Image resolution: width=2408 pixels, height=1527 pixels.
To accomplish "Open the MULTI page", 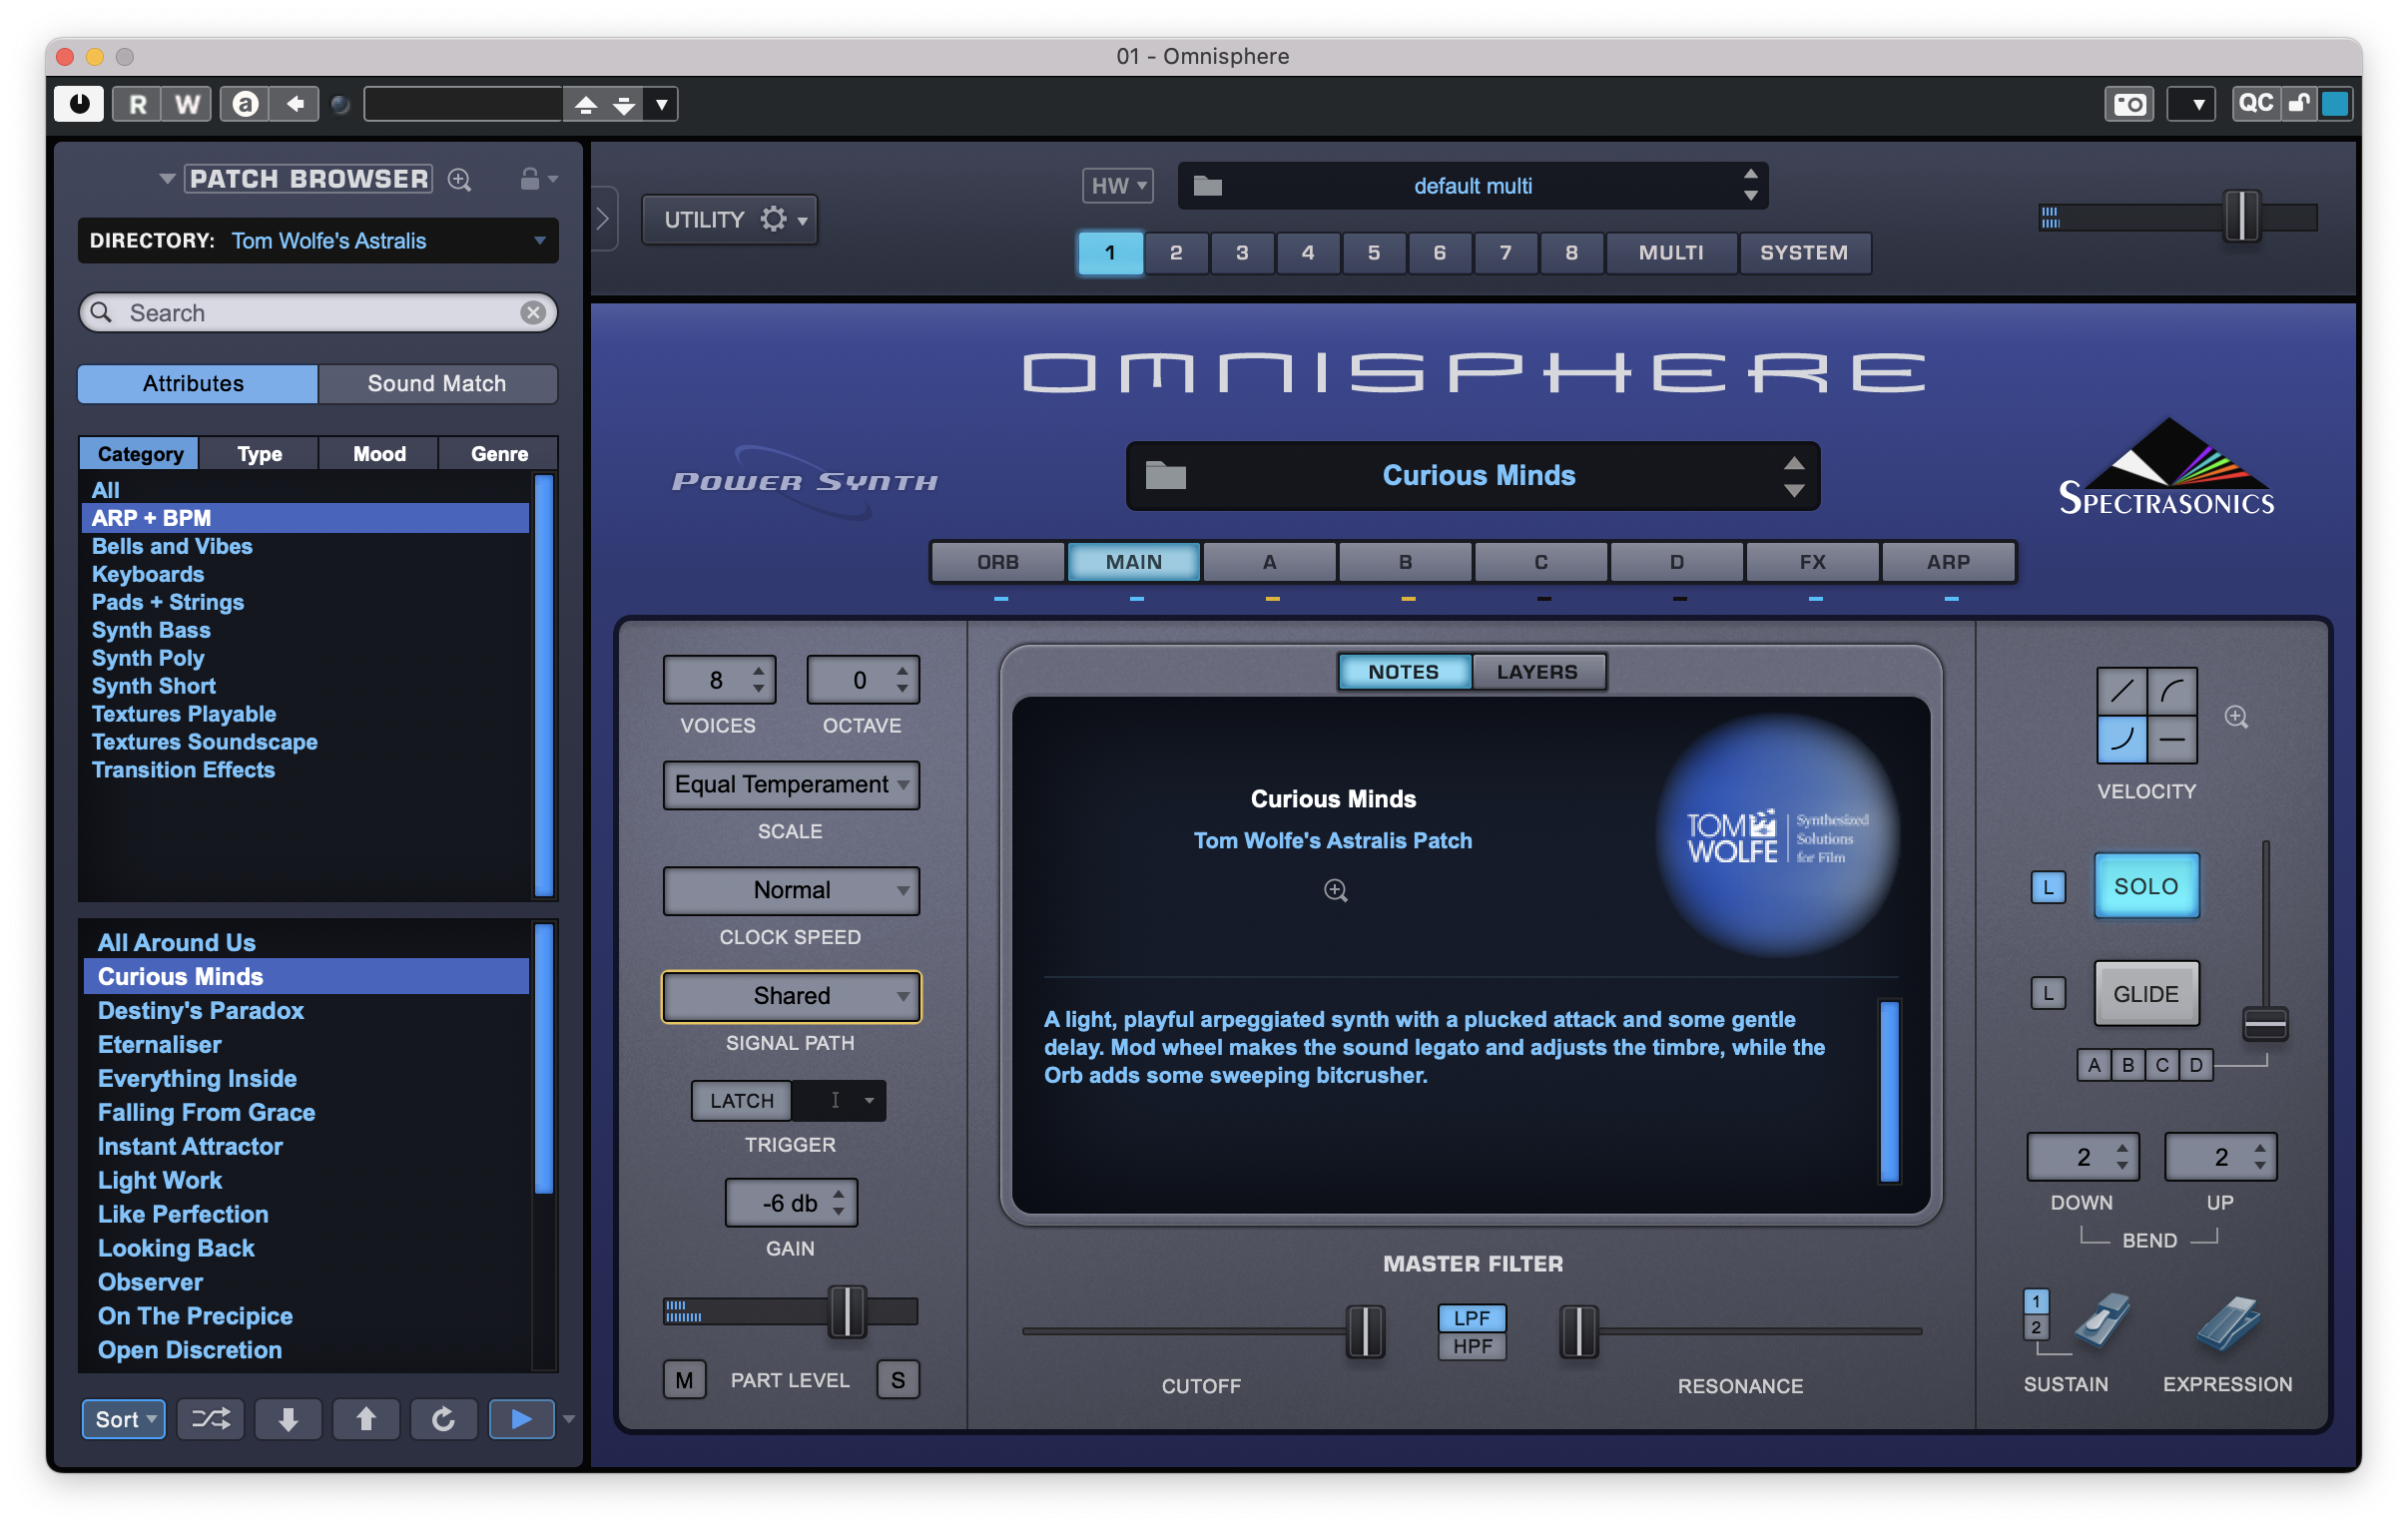I will pos(1671,253).
